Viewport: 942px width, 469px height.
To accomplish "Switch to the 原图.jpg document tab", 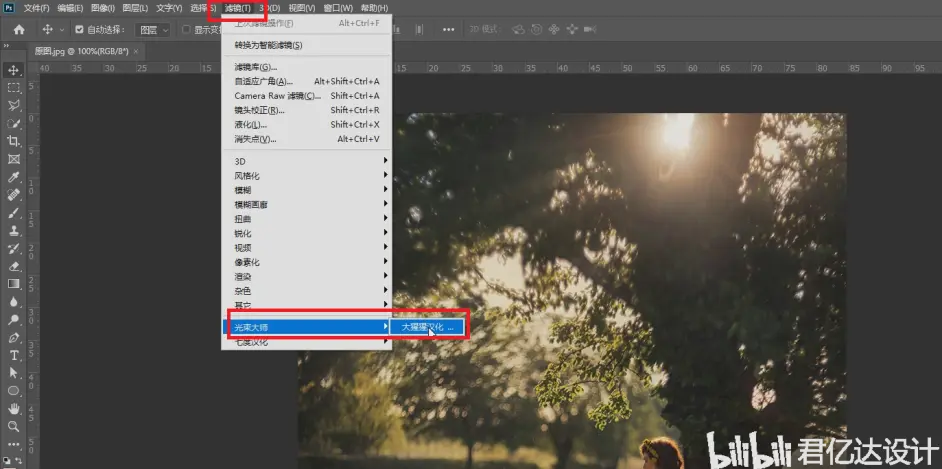I will pyautogui.click(x=82, y=52).
